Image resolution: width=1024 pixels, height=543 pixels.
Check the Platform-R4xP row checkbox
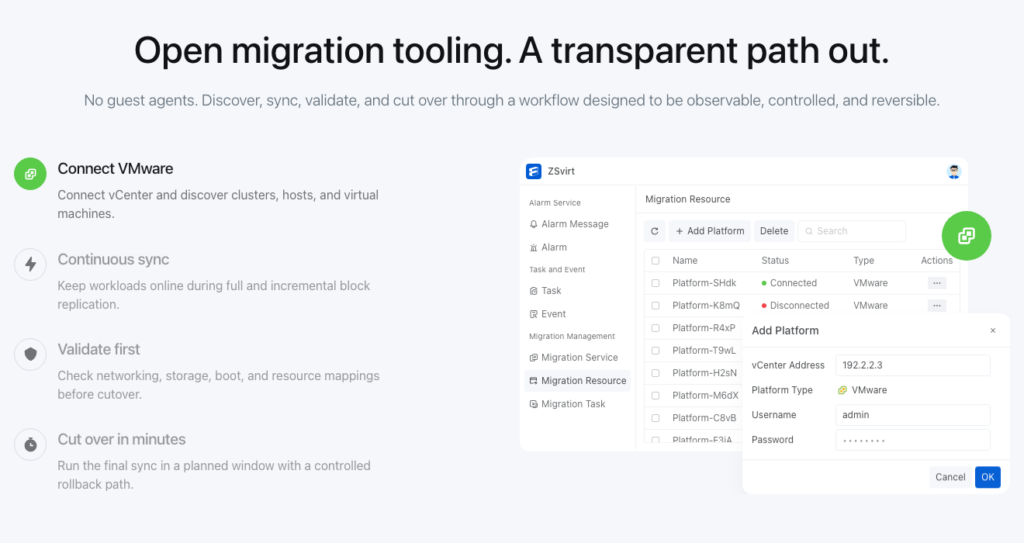(x=655, y=328)
